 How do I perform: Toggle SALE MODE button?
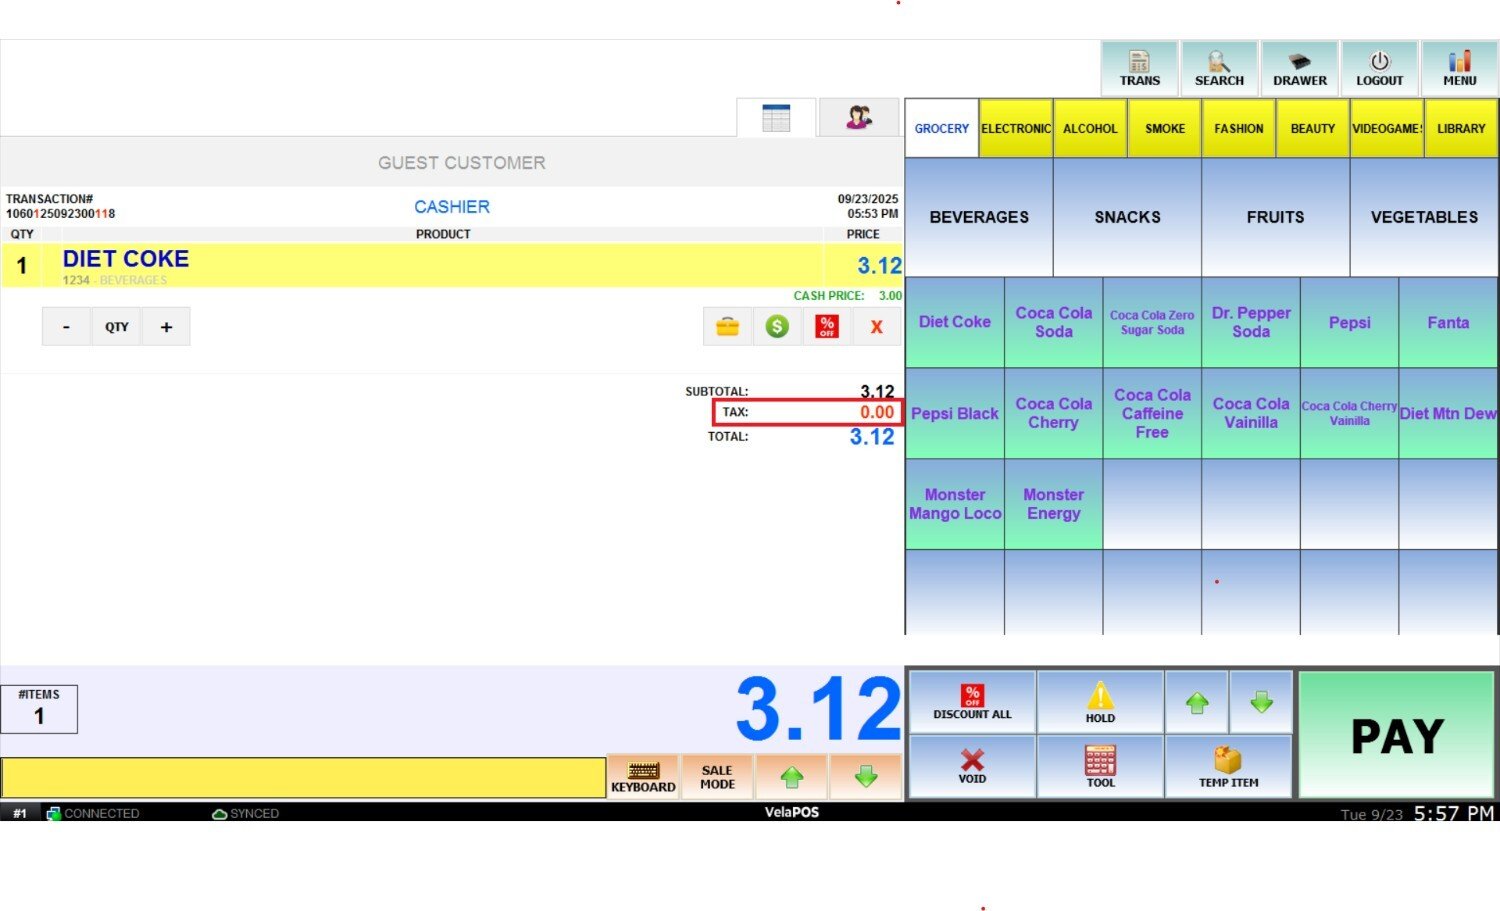click(x=717, y=777)
